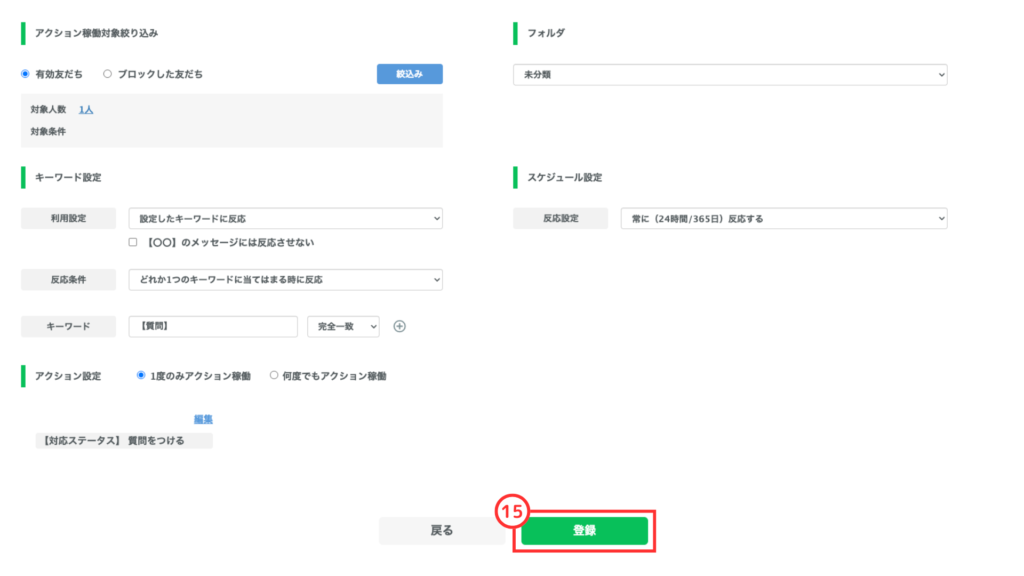
Task: Open the フォルダ dropdown showing 未分類
Action: tap(729, 75)
